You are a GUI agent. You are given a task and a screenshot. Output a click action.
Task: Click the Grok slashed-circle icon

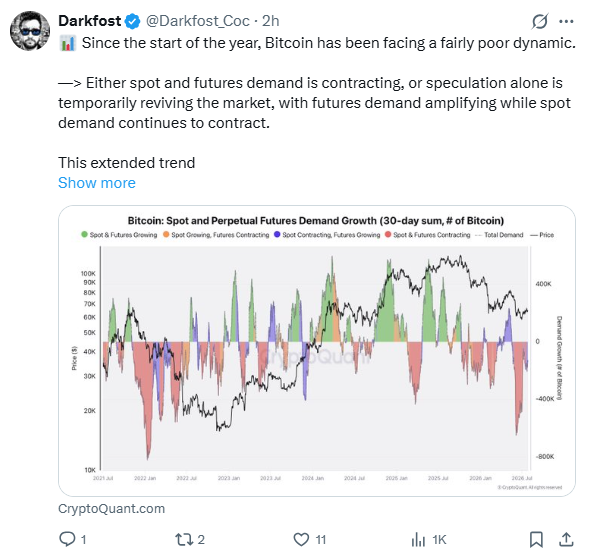(540, 21)
